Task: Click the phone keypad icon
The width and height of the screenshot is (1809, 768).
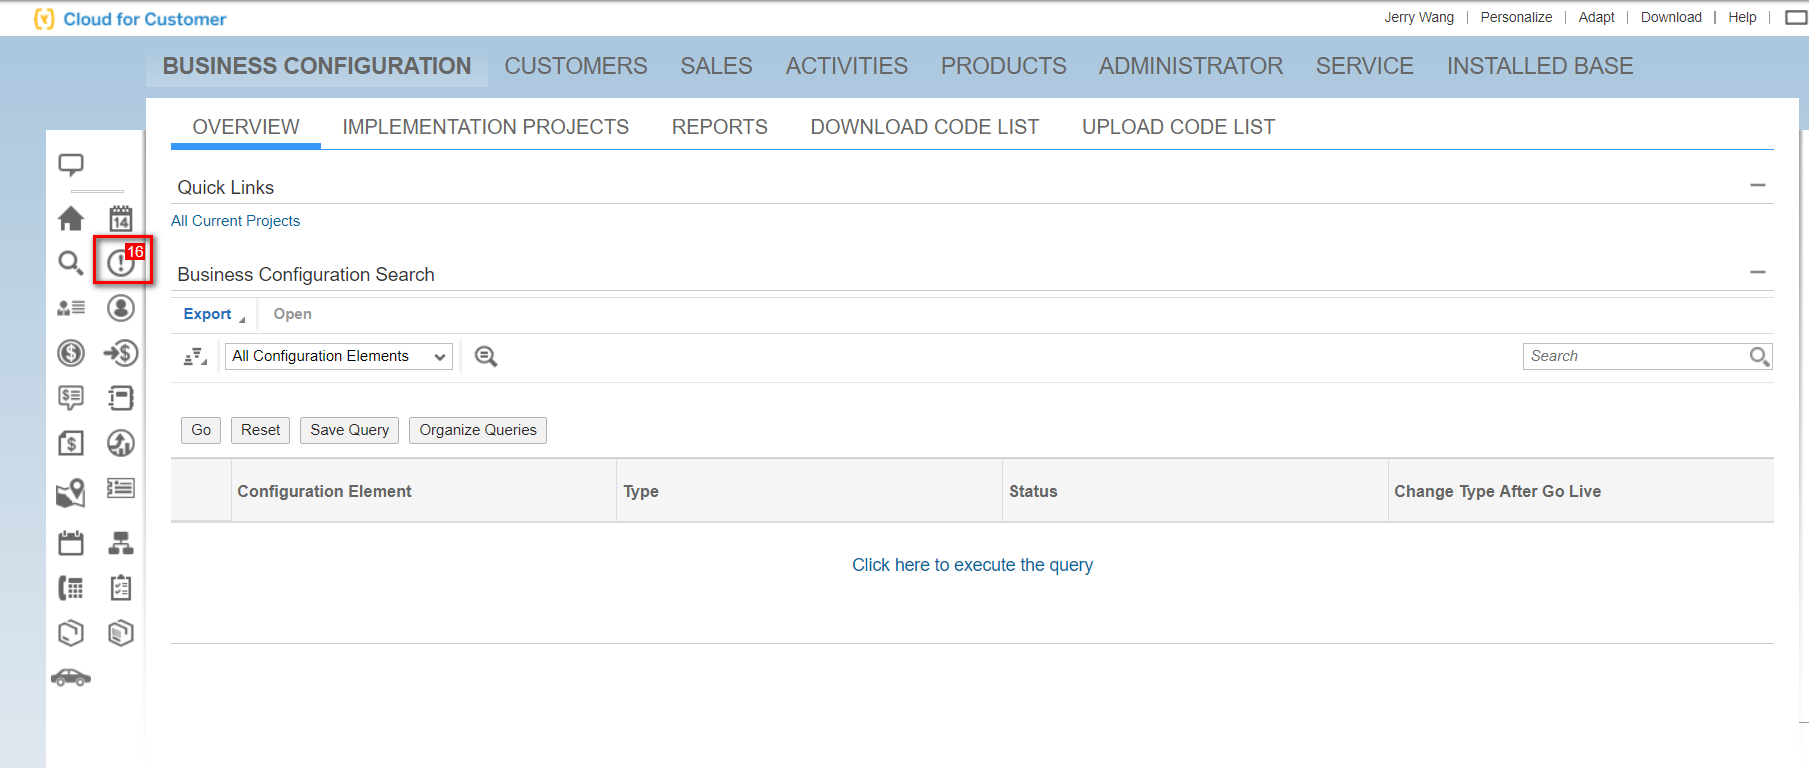Action: click(71, 588)
